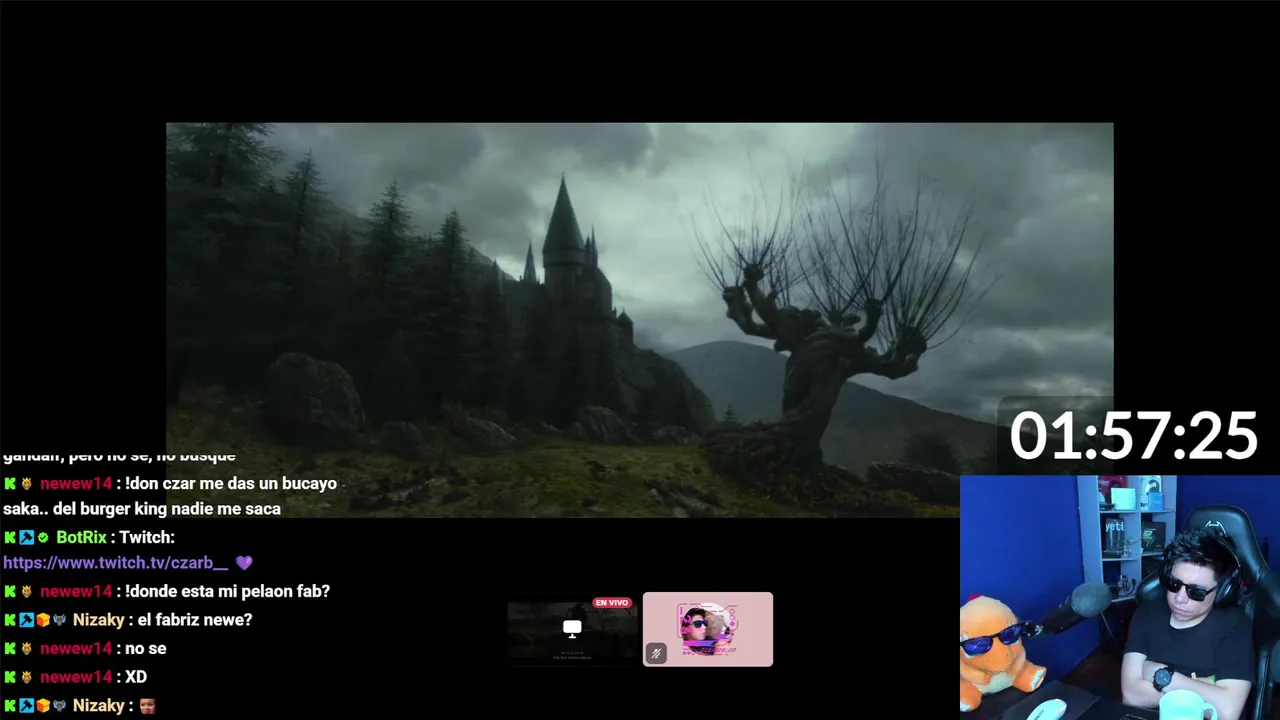Viewport: 1280px width, 720px height.
Task: Click the red EN VIVO live badge
Action: (611, 603)
